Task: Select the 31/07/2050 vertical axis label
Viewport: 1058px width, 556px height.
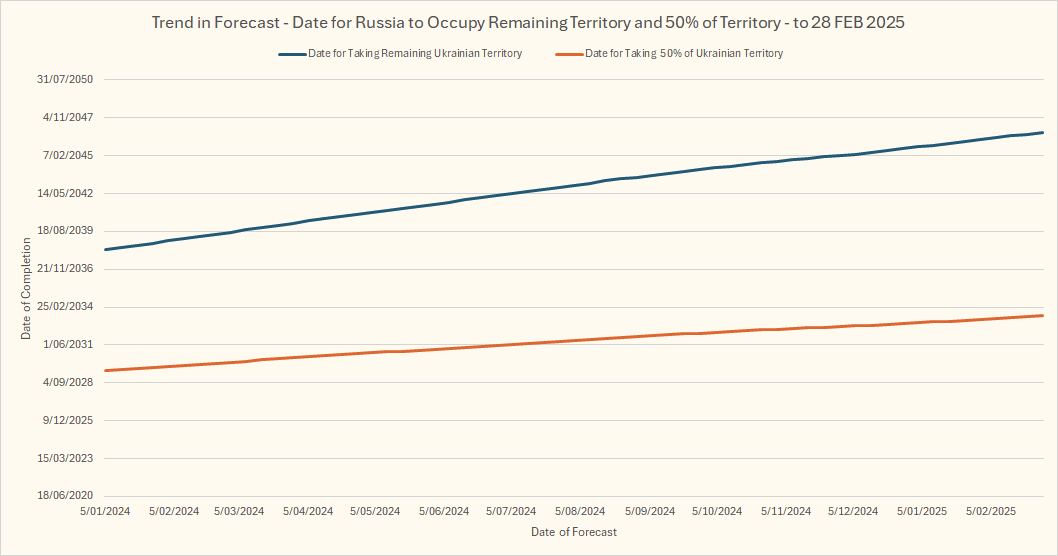Action: [65, 79]
